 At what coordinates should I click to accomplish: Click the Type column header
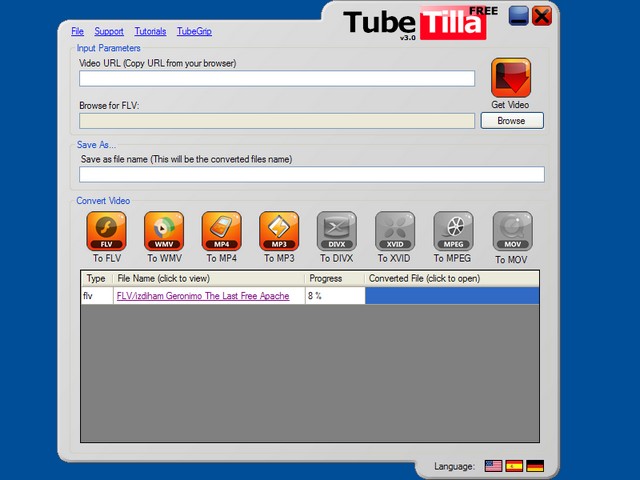[x=97, y=279]
